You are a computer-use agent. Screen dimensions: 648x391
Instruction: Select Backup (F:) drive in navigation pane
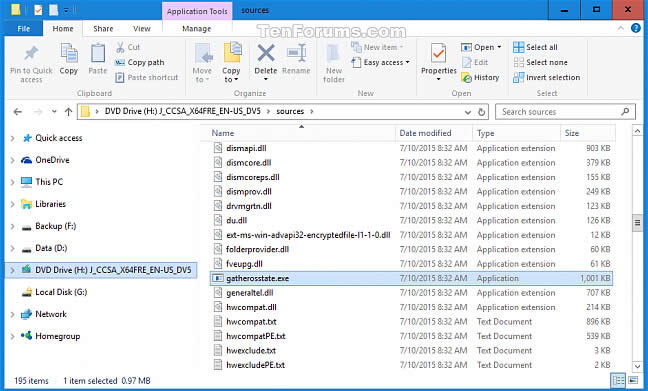(56, 226)
